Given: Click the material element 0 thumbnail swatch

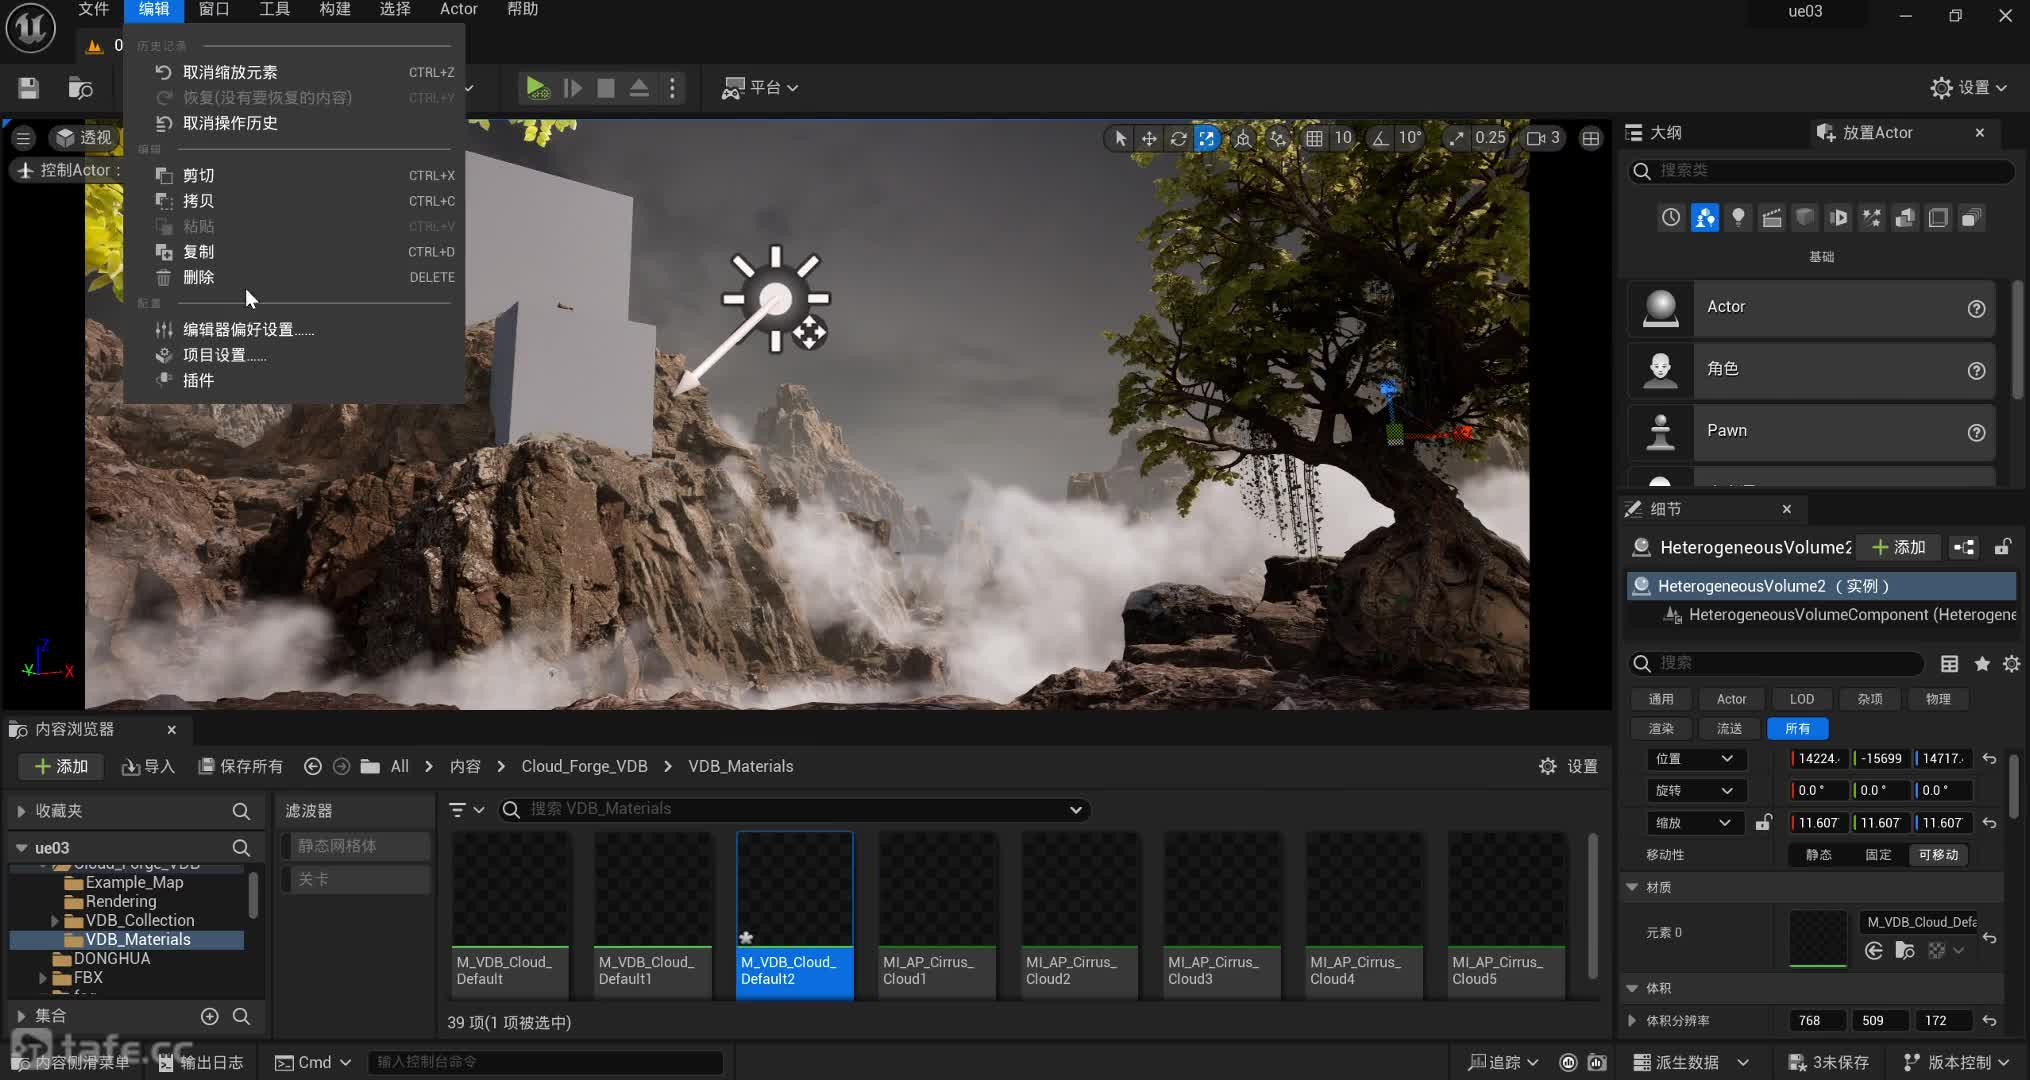Looking at the screenshot, I should coord(1817,938).
